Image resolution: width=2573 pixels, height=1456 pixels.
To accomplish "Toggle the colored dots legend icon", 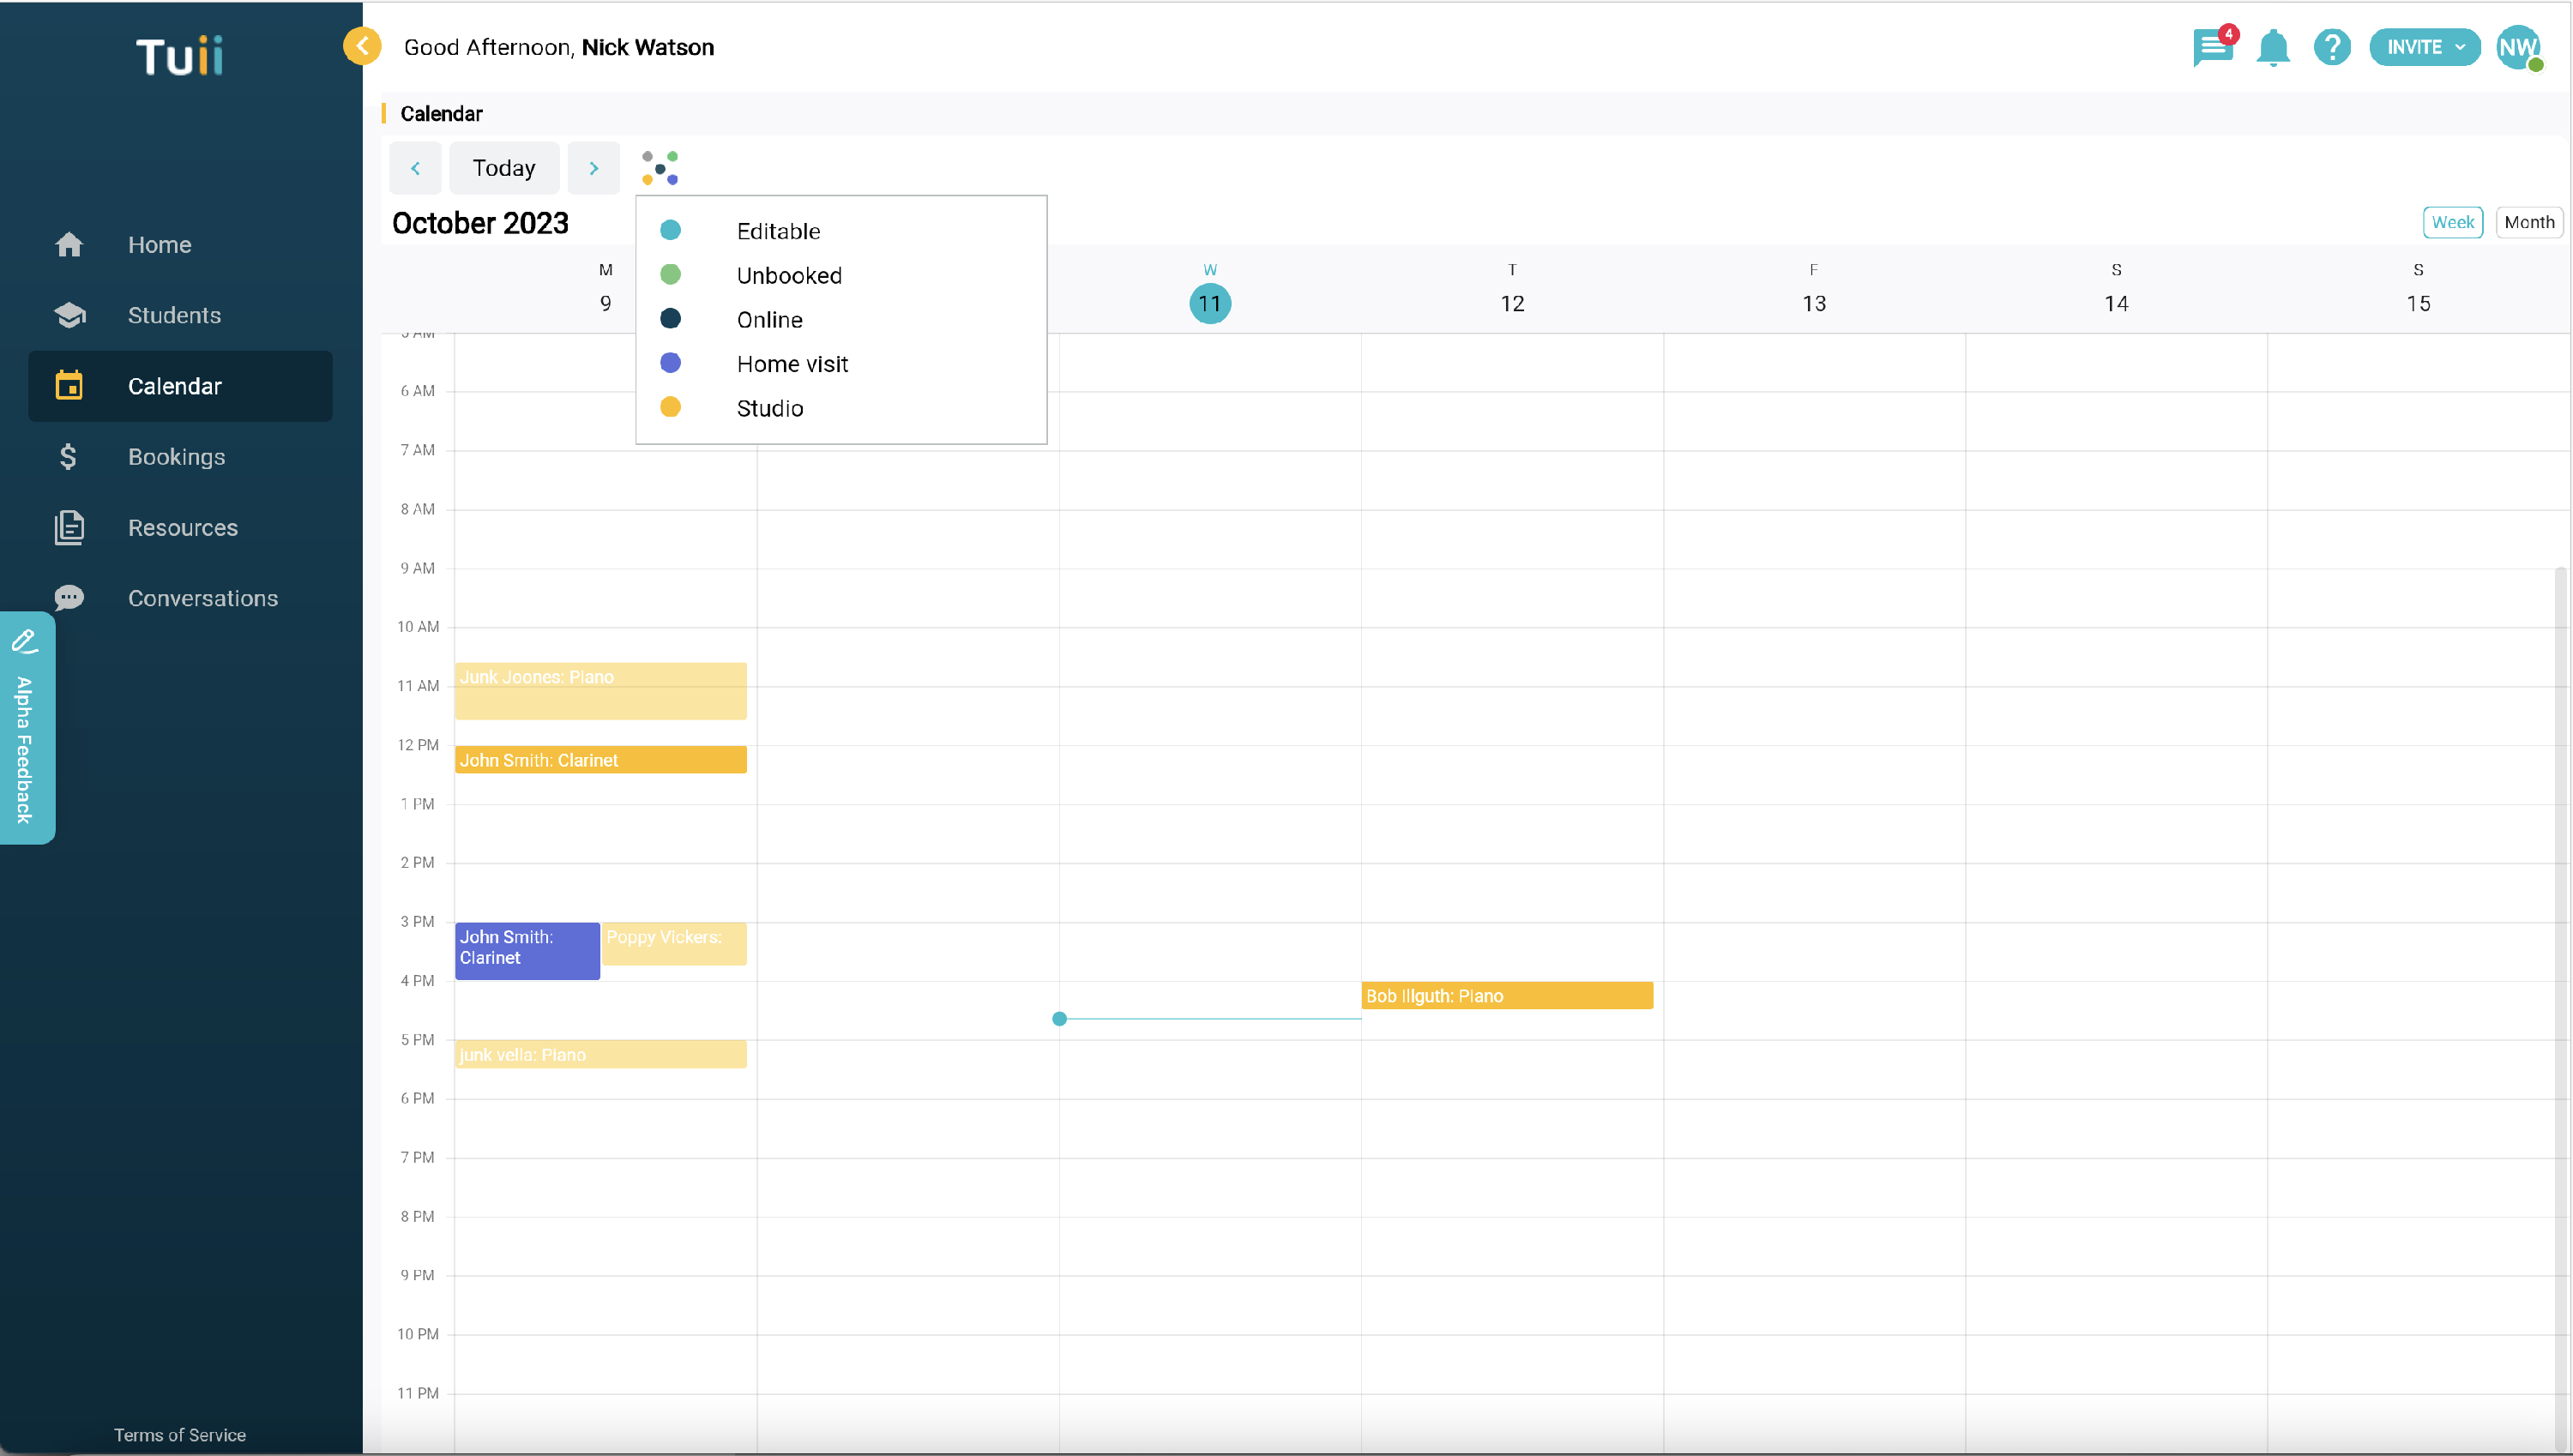I will pyautogui.click(x=660, y=168).
